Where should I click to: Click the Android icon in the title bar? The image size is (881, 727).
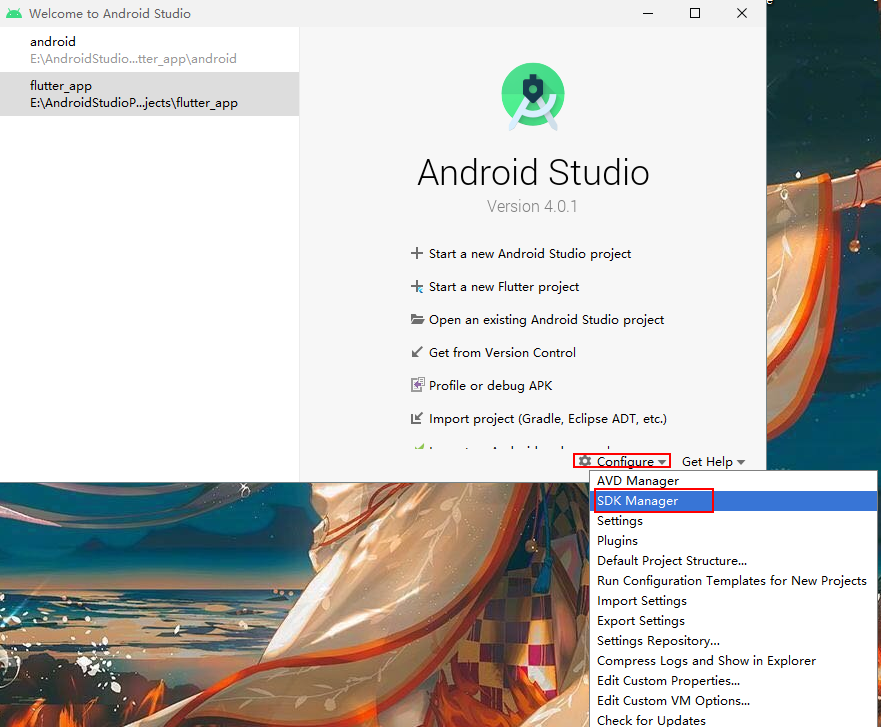click(x=13, y=13)
